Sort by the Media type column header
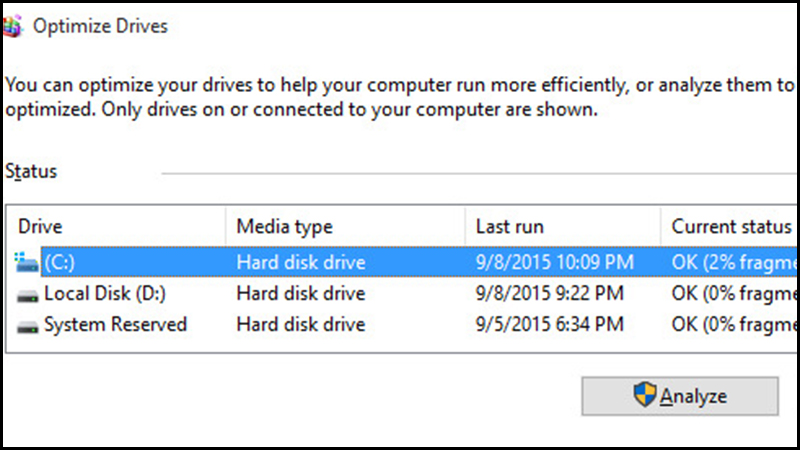800x450 pixels. (x=345, y=226)
